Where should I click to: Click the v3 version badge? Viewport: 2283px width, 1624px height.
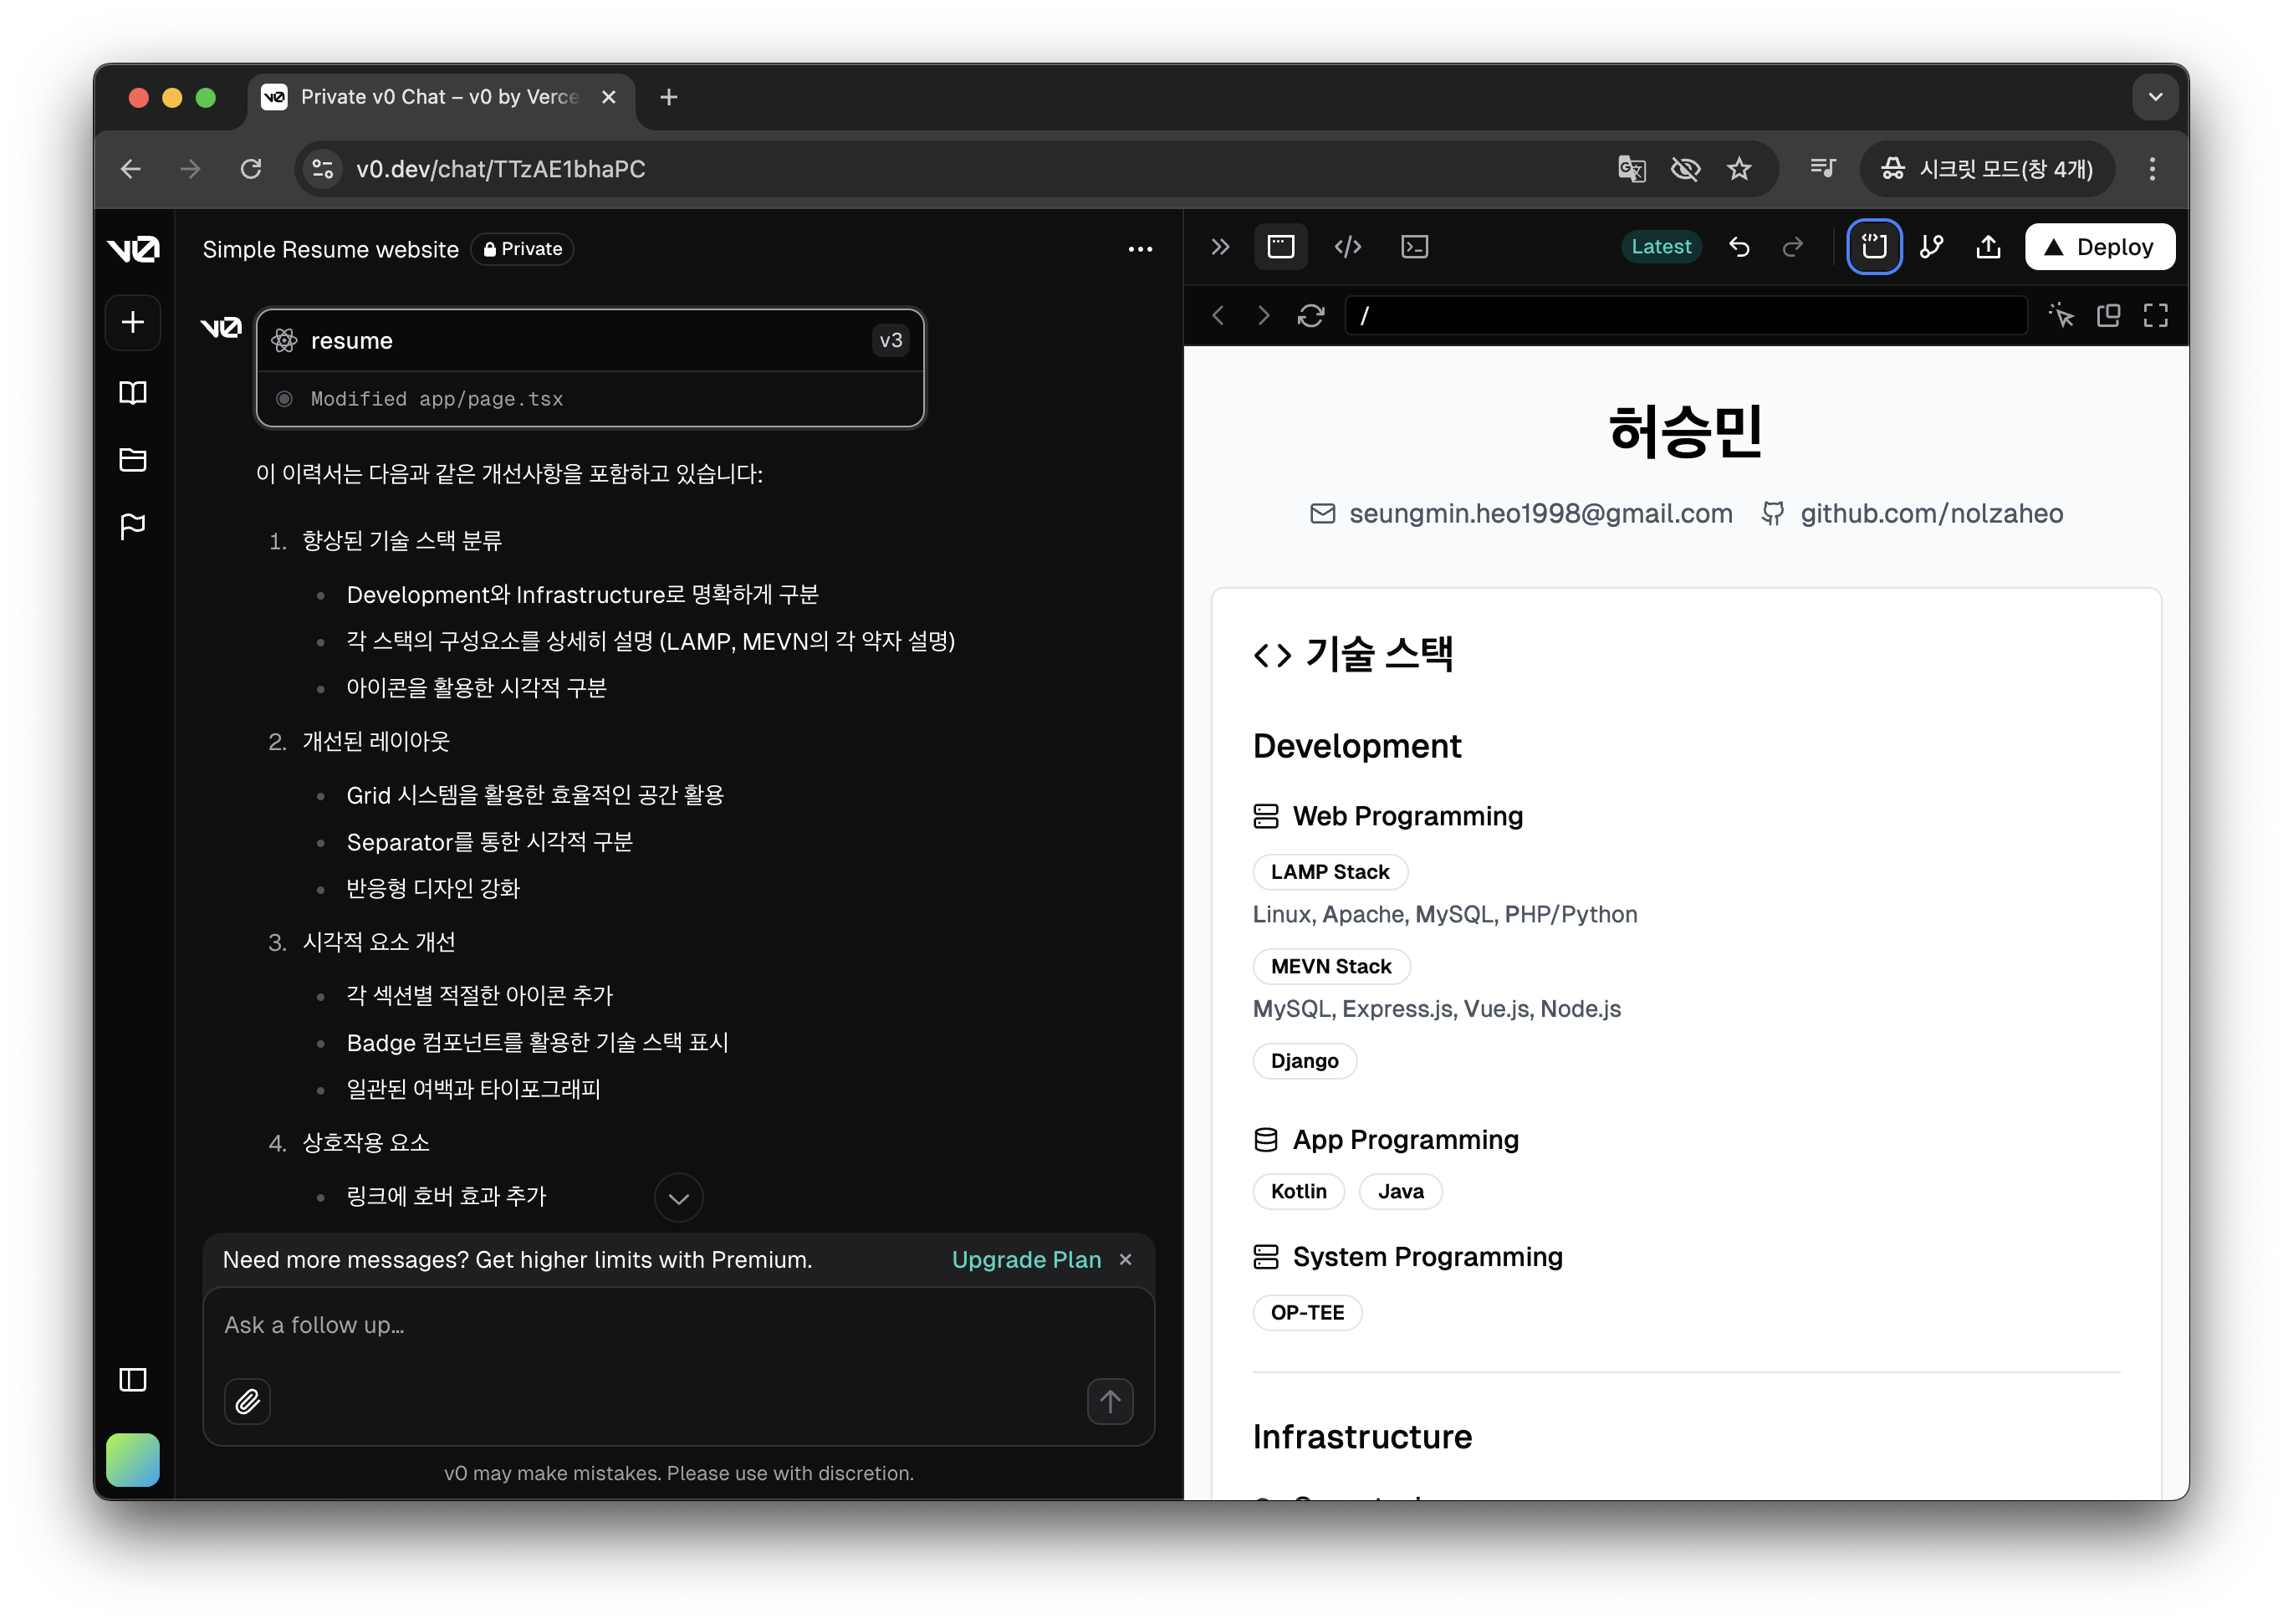890,341
